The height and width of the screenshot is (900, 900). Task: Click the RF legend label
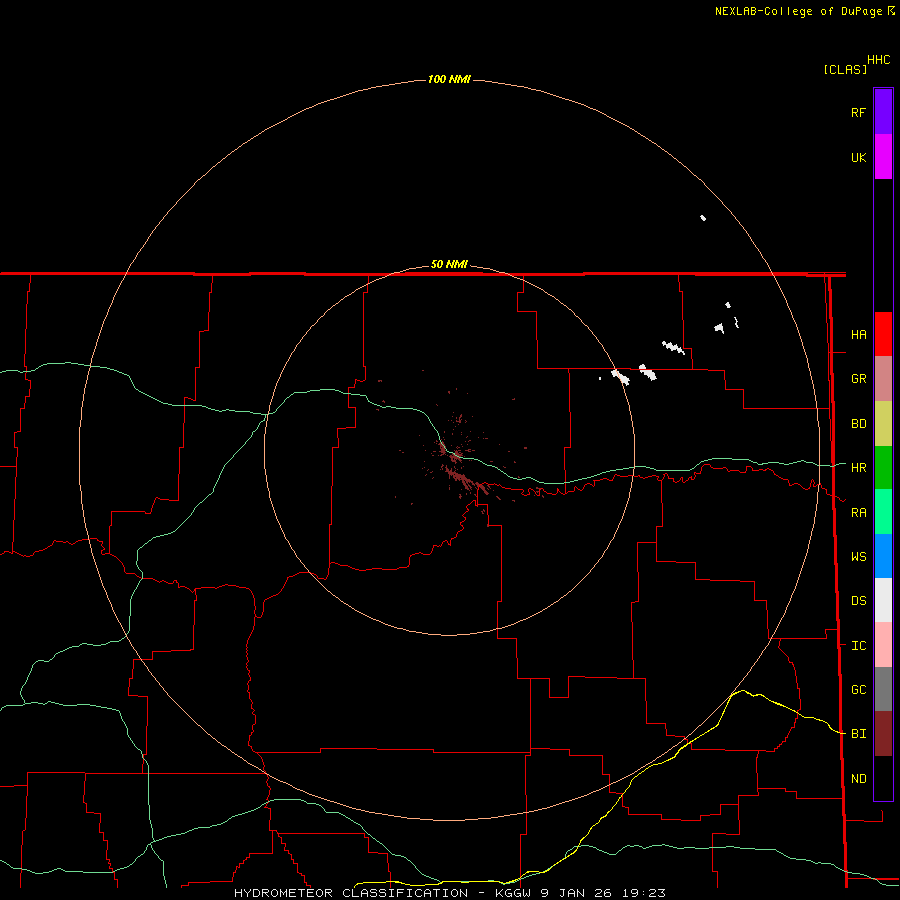(x=858, y=112)
